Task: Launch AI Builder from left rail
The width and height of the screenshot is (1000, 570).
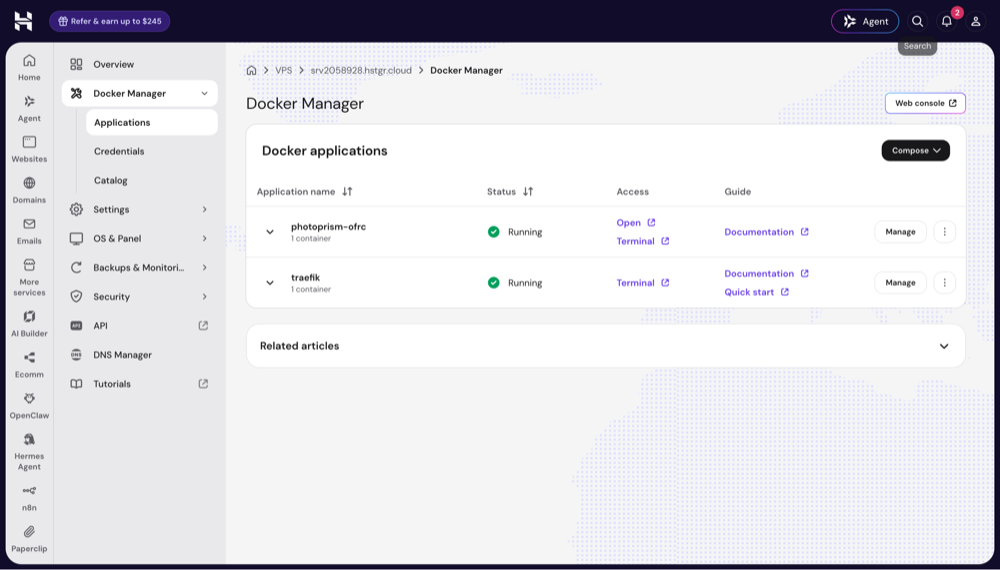Action: click(29, 323)
